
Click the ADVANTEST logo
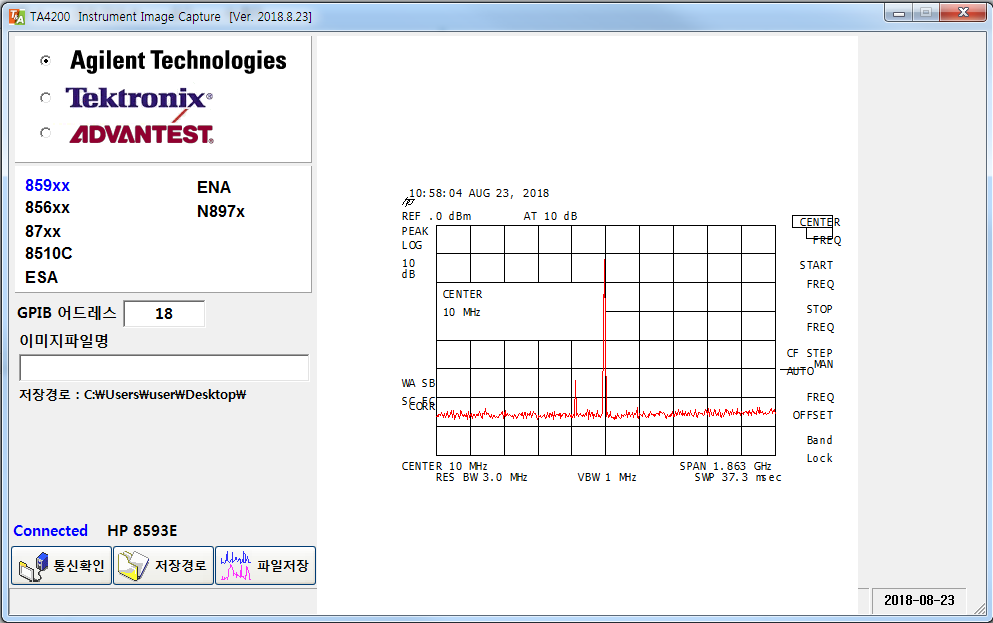[141, 132]
